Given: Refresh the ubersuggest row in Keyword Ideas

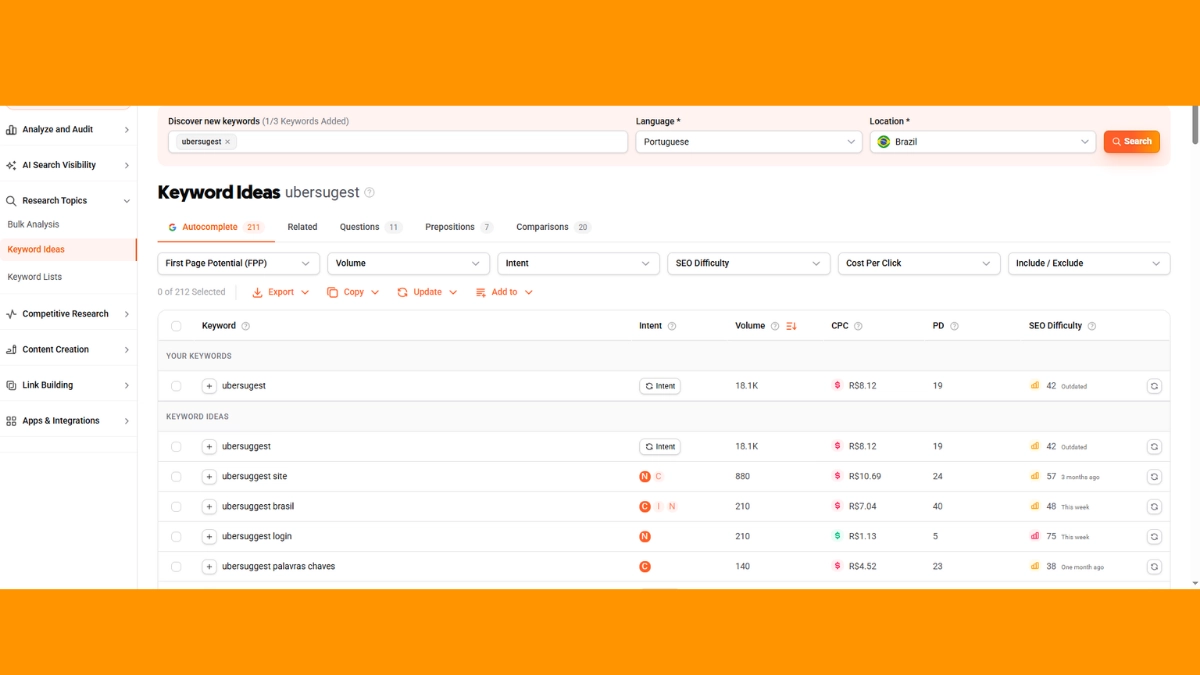Looking at the screenshot, I should (1154, 447).
